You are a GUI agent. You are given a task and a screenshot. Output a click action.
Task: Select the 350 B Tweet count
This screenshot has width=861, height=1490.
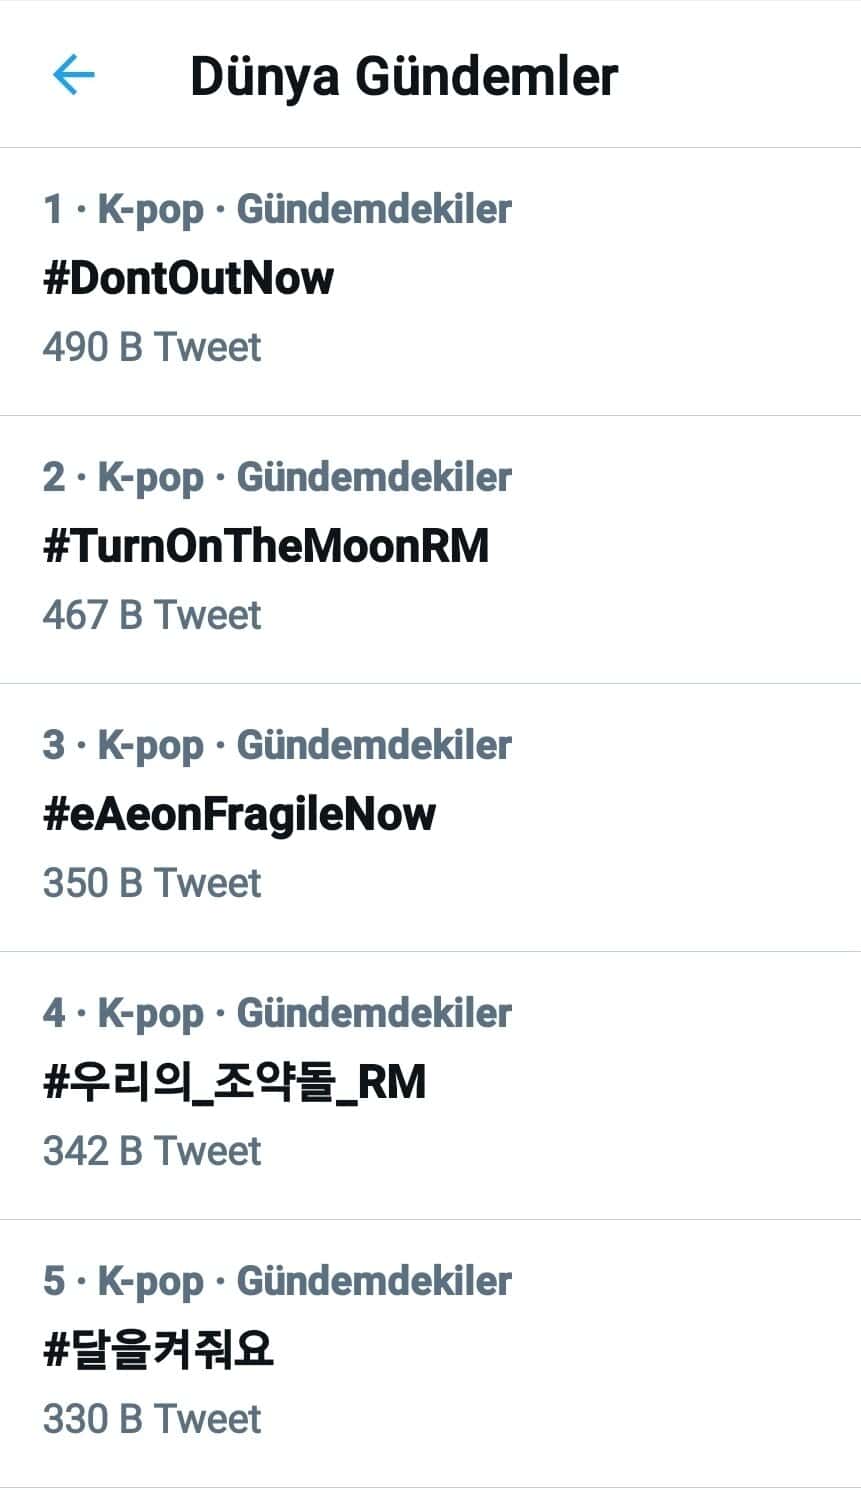[152, 883]
